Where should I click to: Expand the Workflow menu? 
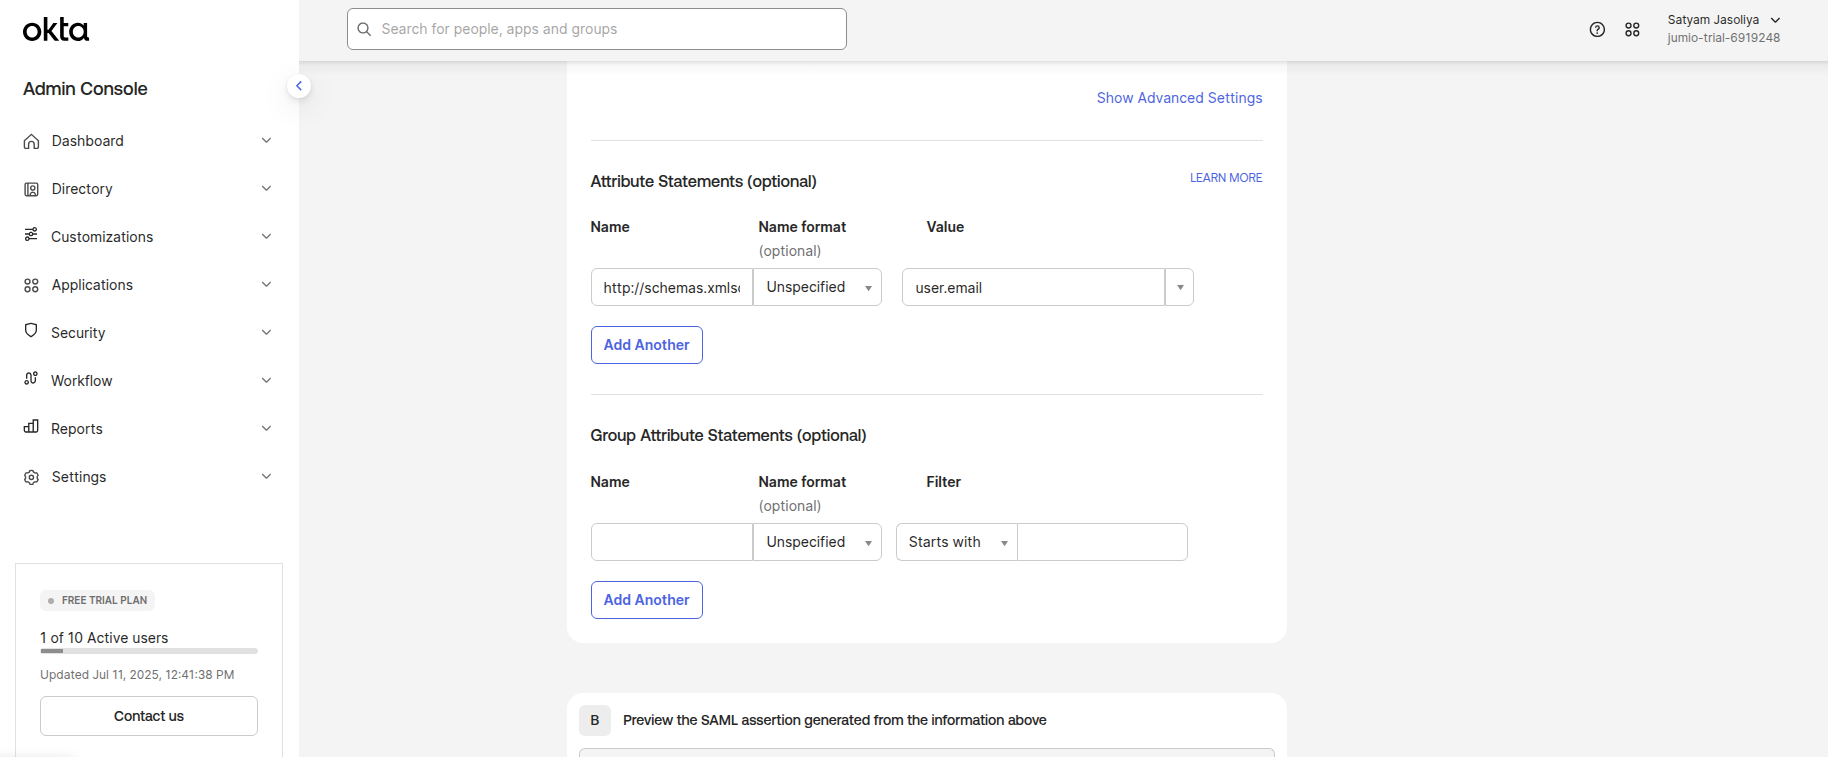tap(266, 381)
